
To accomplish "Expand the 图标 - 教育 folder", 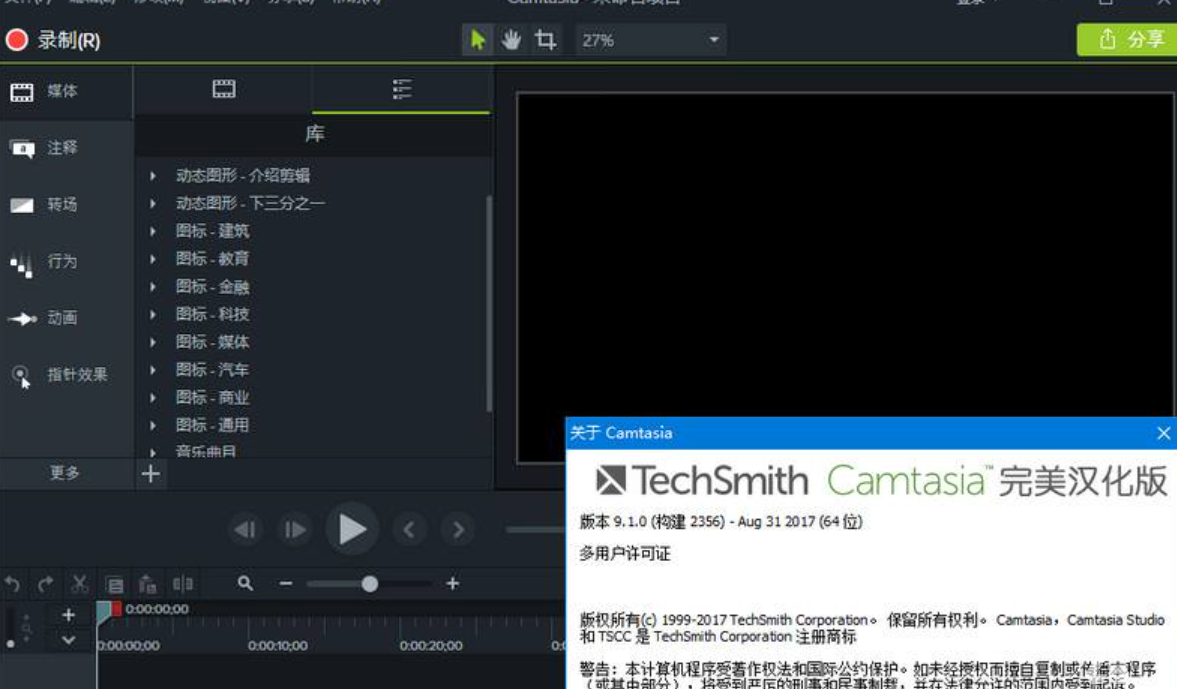I will pos(153,259).
